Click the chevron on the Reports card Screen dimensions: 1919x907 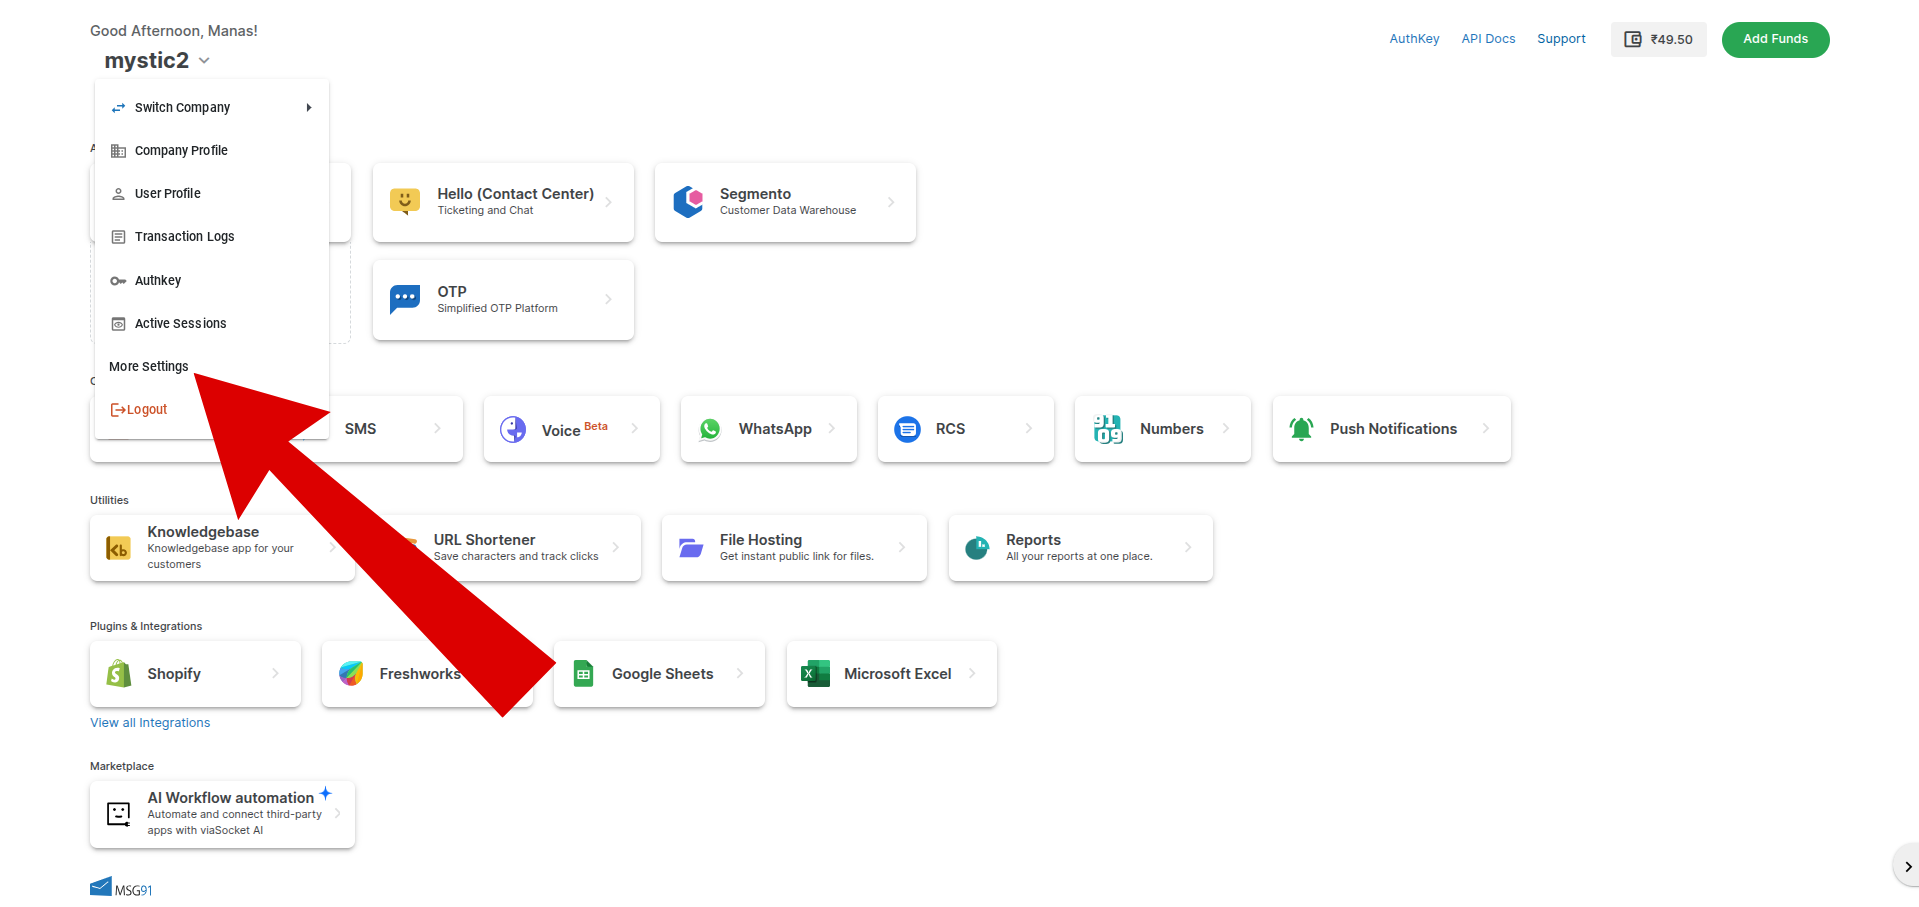click(1188, 547)
